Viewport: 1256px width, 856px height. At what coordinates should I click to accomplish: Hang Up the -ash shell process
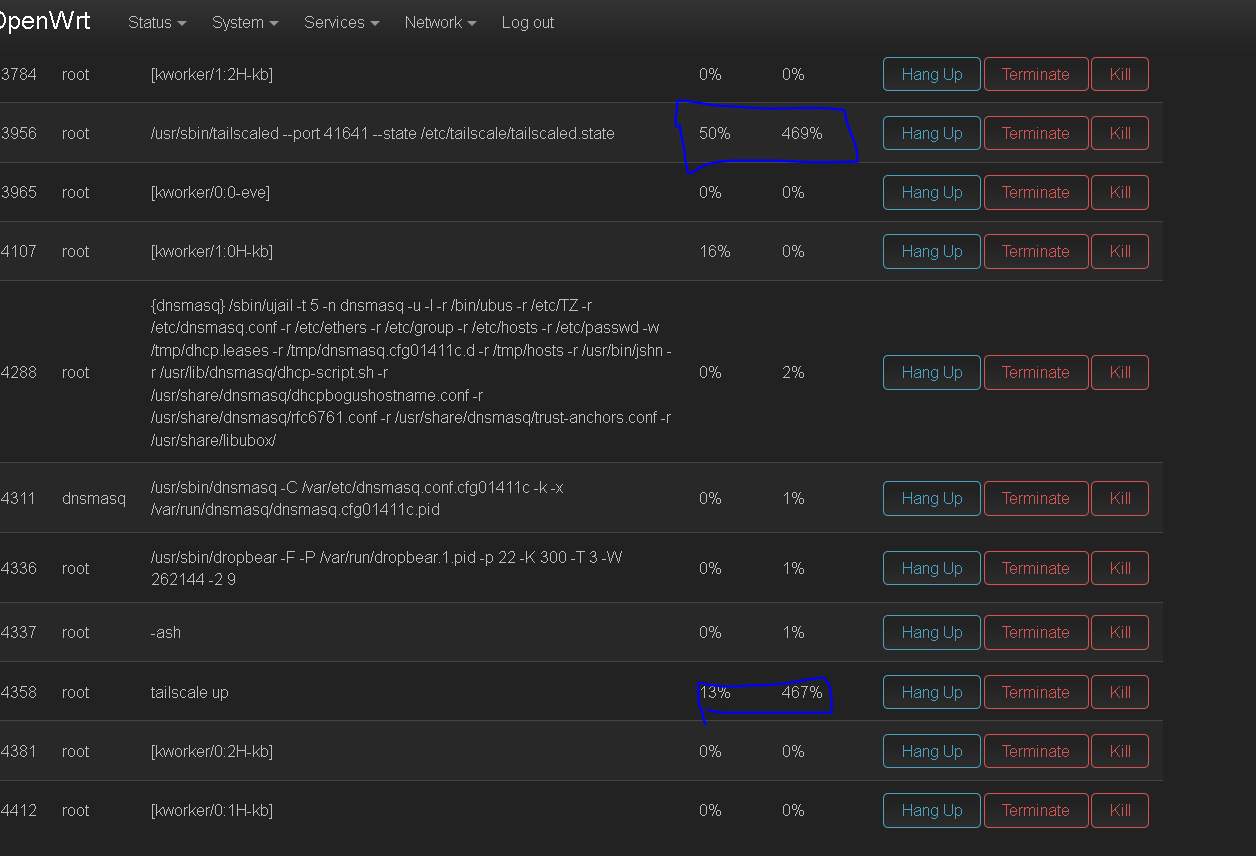(932, 632)
